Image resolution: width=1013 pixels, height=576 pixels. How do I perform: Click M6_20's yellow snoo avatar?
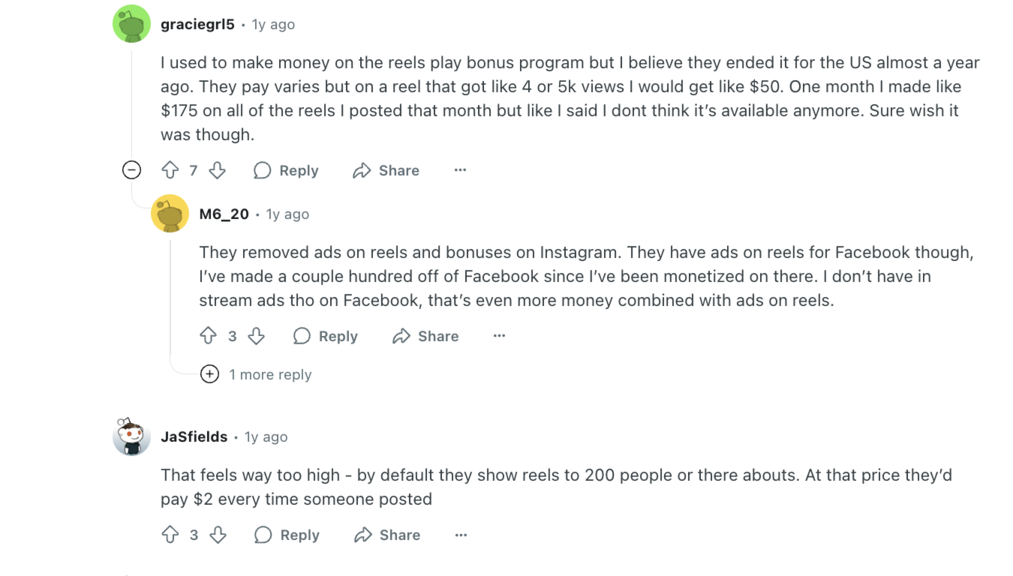coord(170,213)
